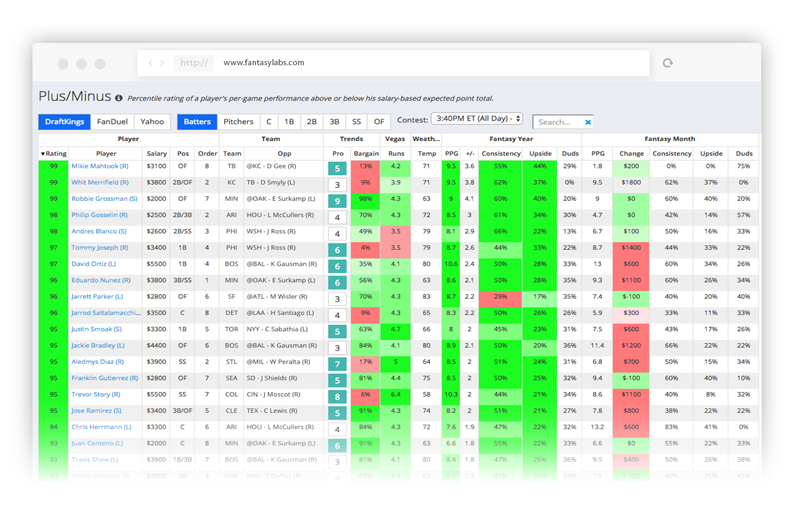The height and width of the screenshot is (528, 800).
Task: Click Pro trend 7 for Aledmys Diaz
Action: click(x=337, y=364)
